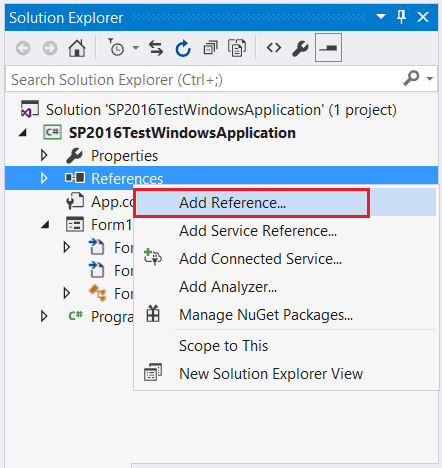Collapse the Form1 node
Image resolution: width=442 pixels, height=468 pixels.
[45, 225]
